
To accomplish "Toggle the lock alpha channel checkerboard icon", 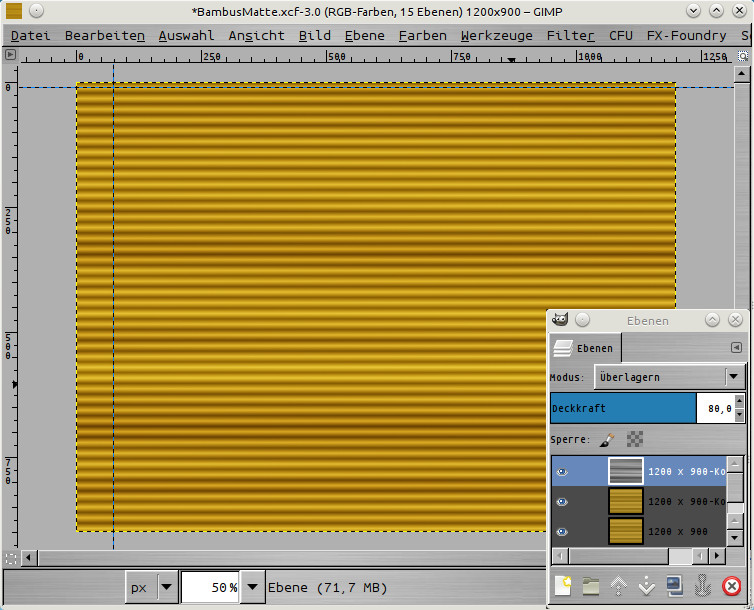I will [635, 439].
